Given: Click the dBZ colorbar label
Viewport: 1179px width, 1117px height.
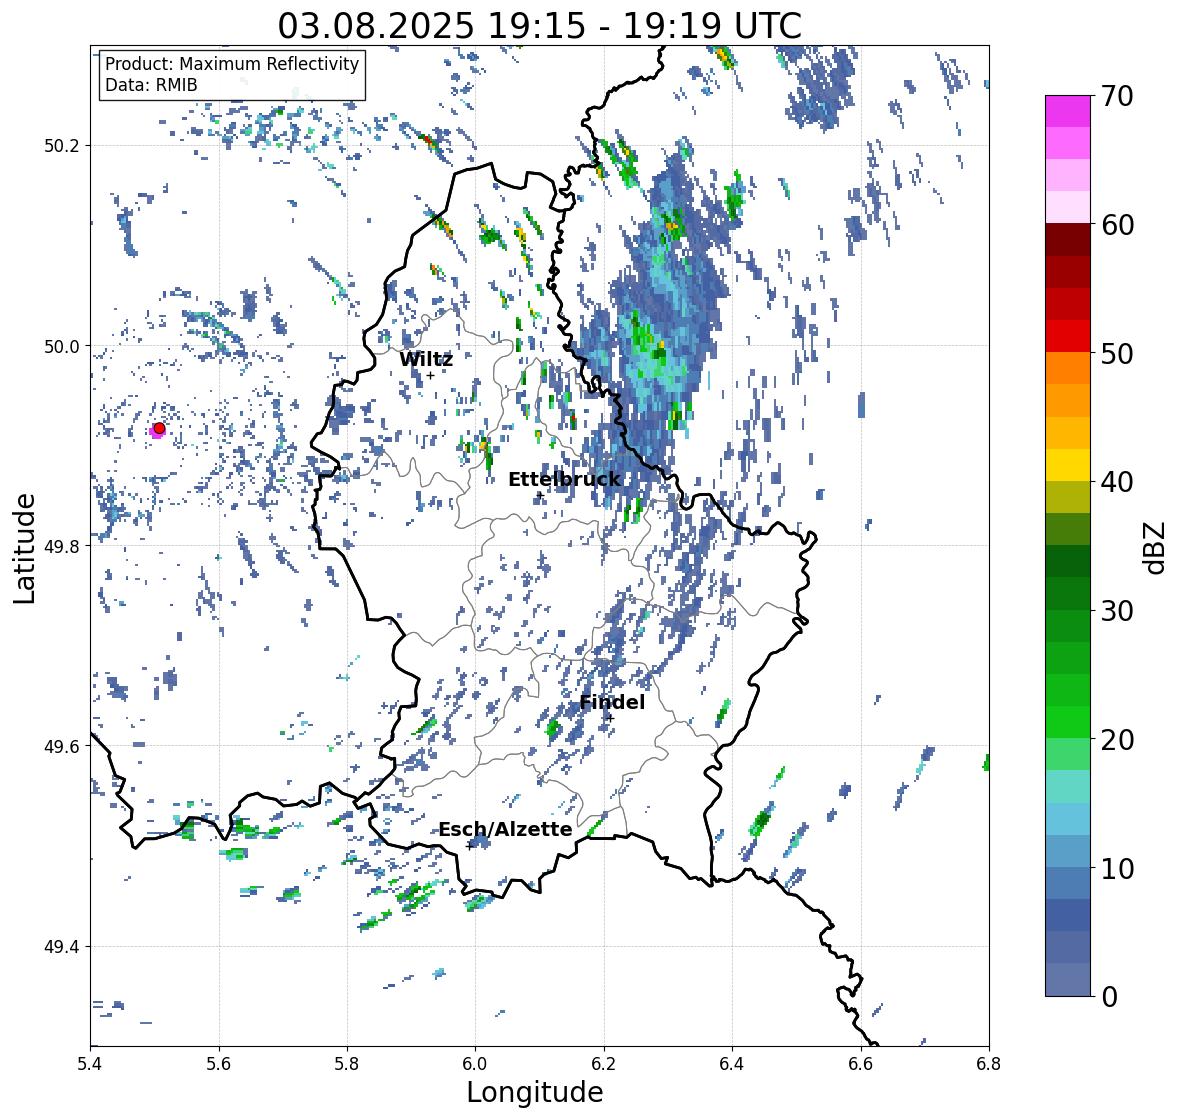Looking at the screenshot, I should [1156, 547].
